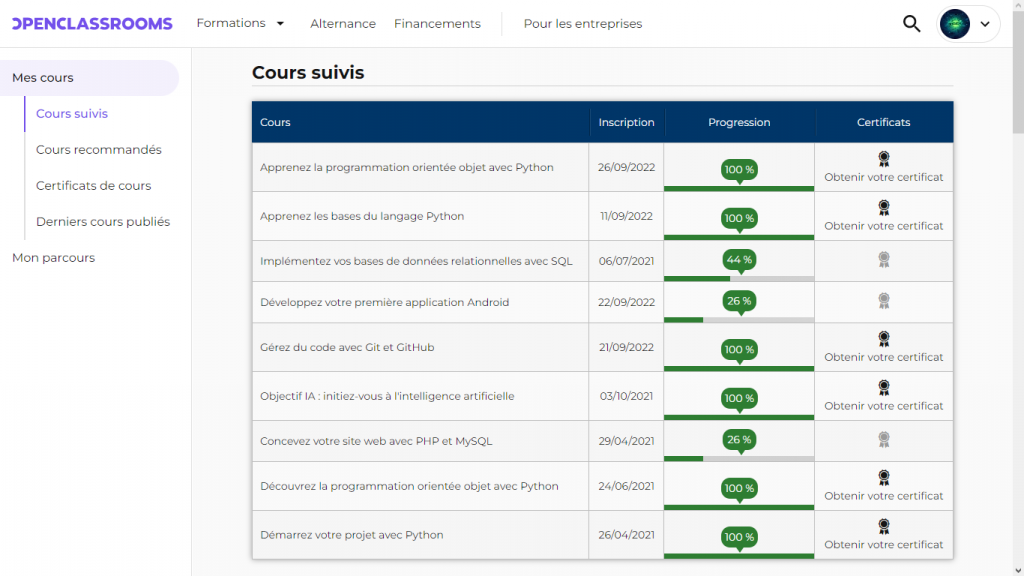Open Cours recommandés
Viewport: 1024px width, 576px height.
(x=99, y=150)
